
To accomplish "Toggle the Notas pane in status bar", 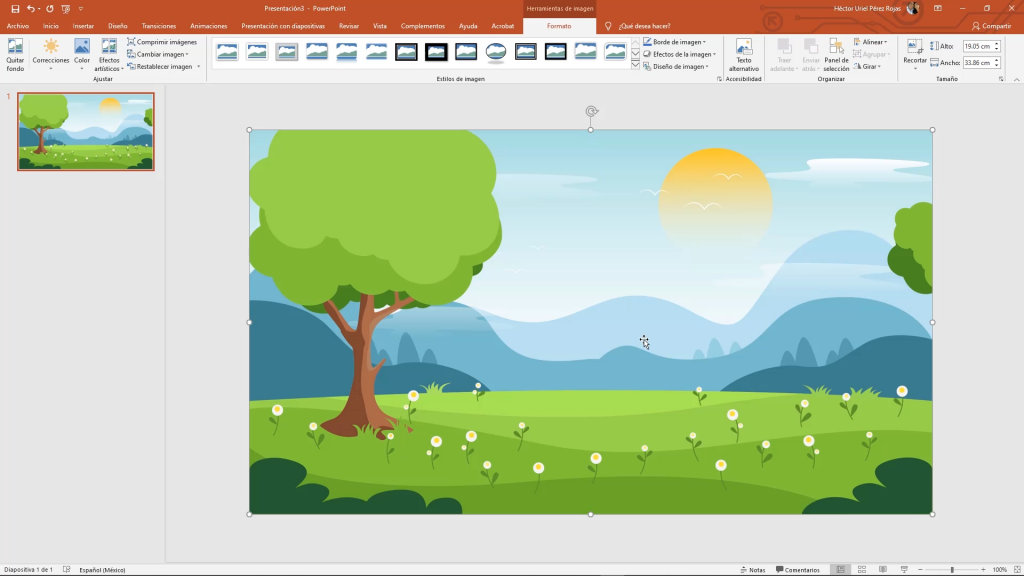I will [752, 569].
